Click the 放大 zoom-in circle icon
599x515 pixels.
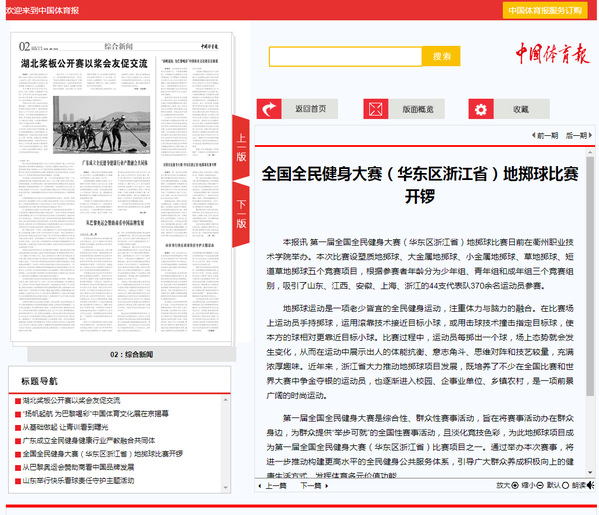(x=515, y=485)
